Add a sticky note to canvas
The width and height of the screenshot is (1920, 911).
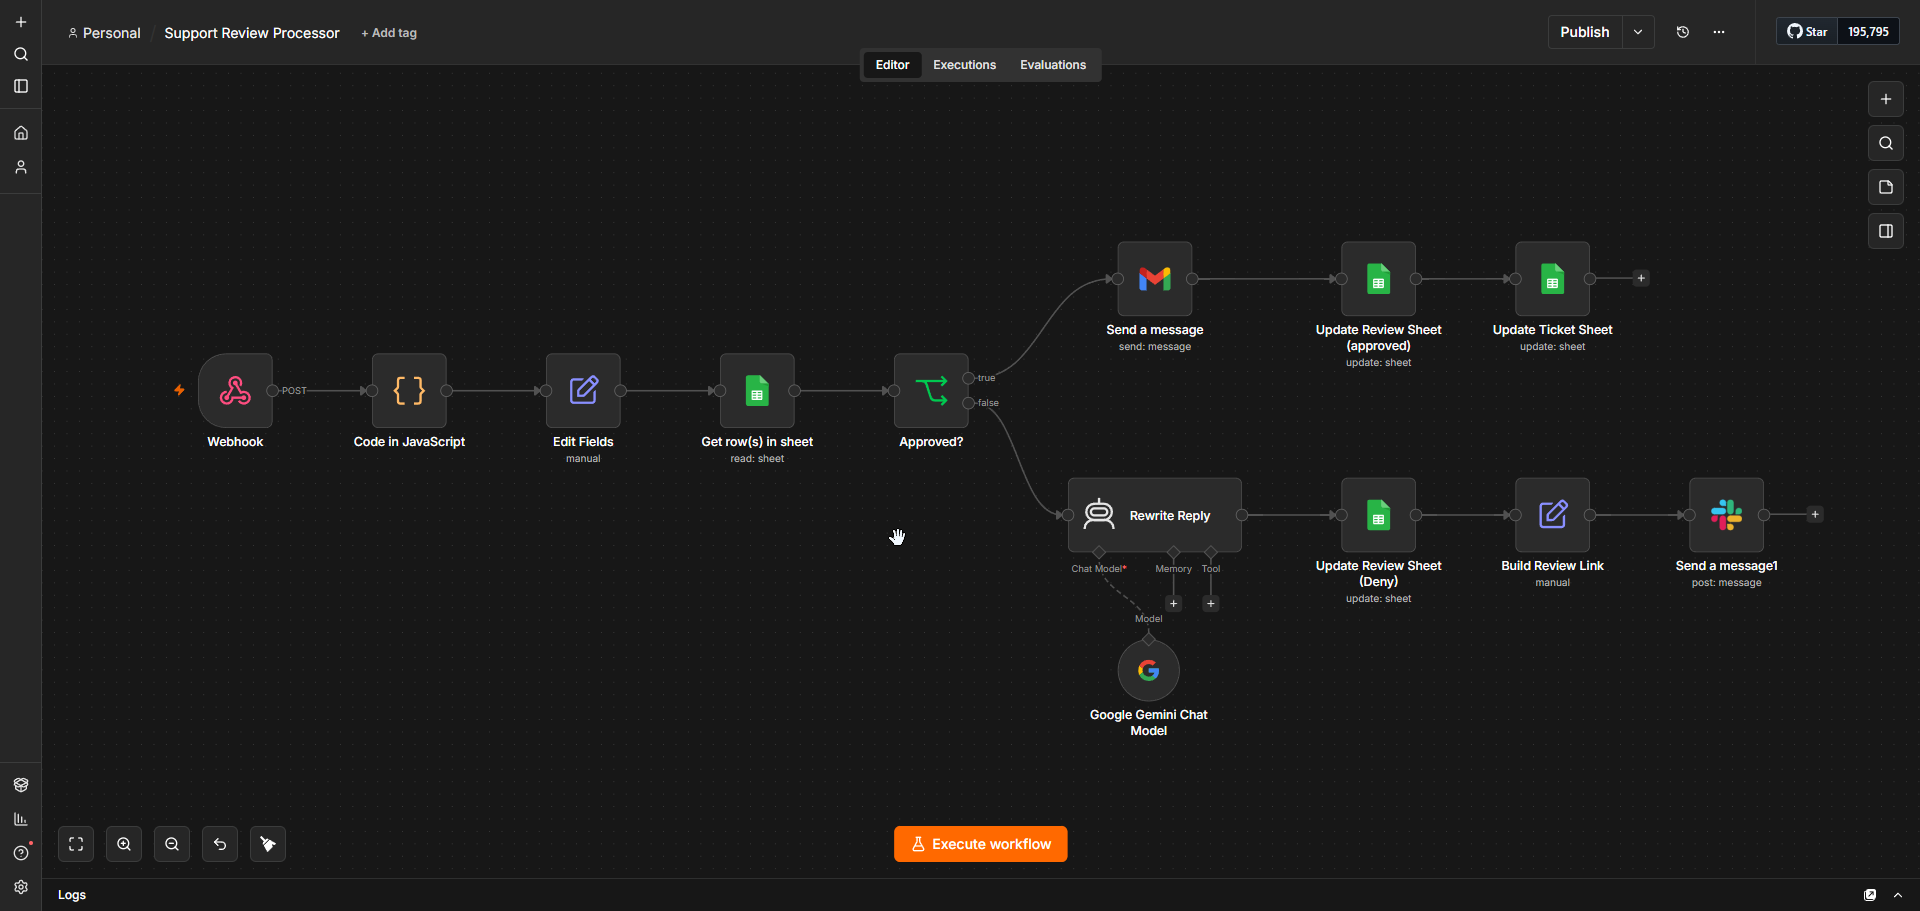click(x=1886, y=187)
